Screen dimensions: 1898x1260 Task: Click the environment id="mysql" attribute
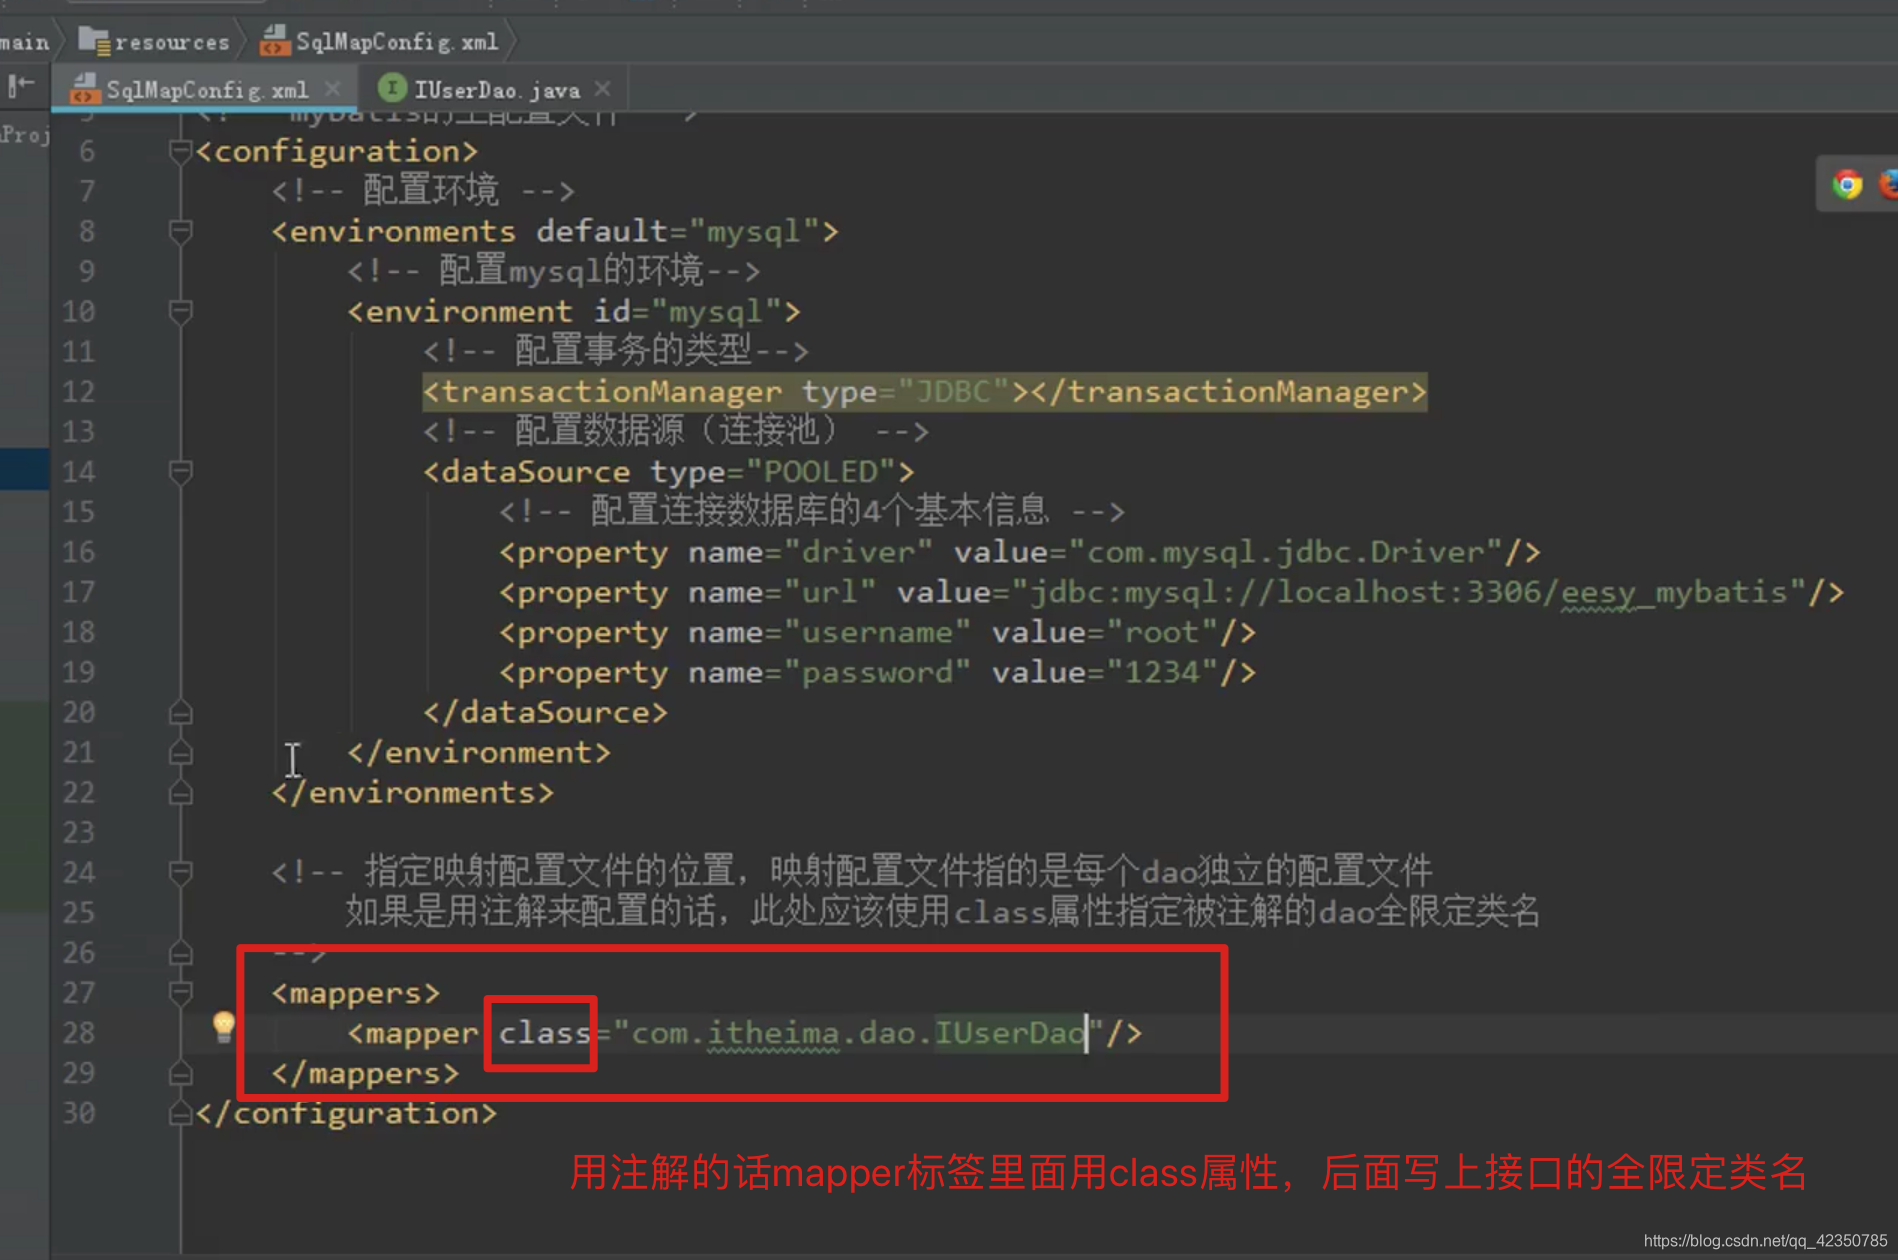[688, 312]
